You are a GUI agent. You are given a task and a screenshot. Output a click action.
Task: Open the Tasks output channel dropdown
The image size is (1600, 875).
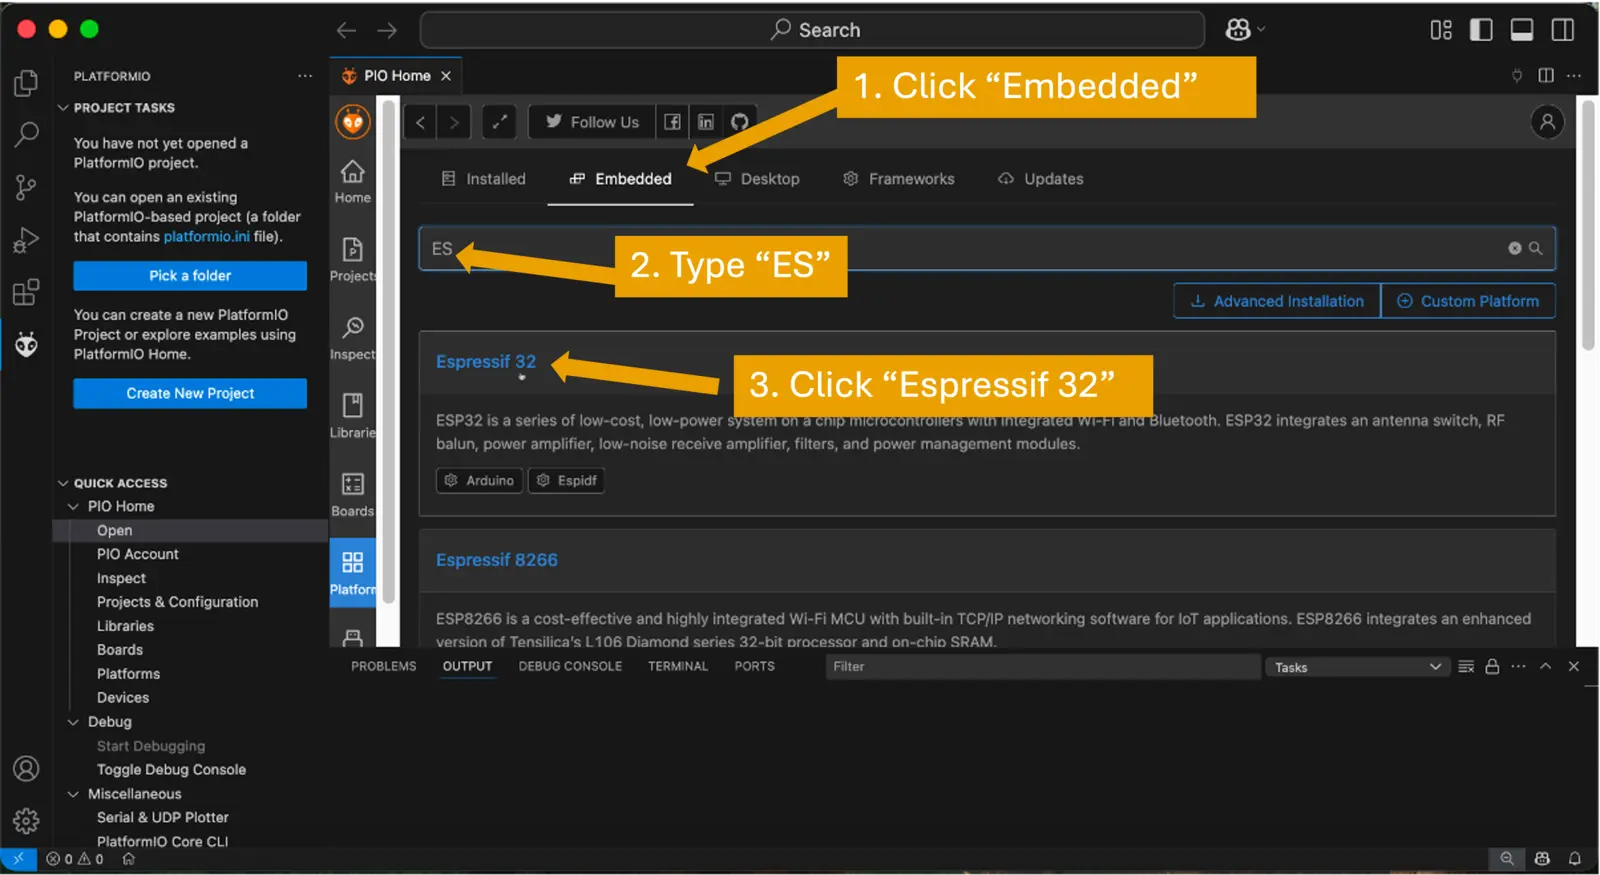tap(1357, 667)
